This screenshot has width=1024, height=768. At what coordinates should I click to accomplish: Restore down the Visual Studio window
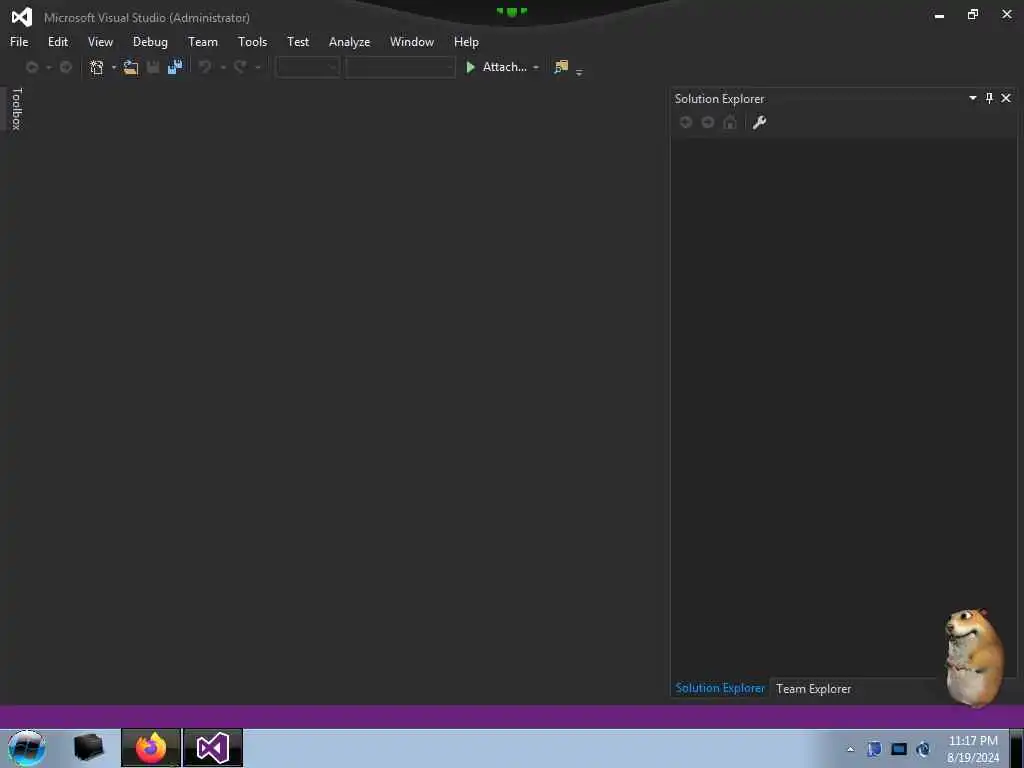(x=973, y=14)
